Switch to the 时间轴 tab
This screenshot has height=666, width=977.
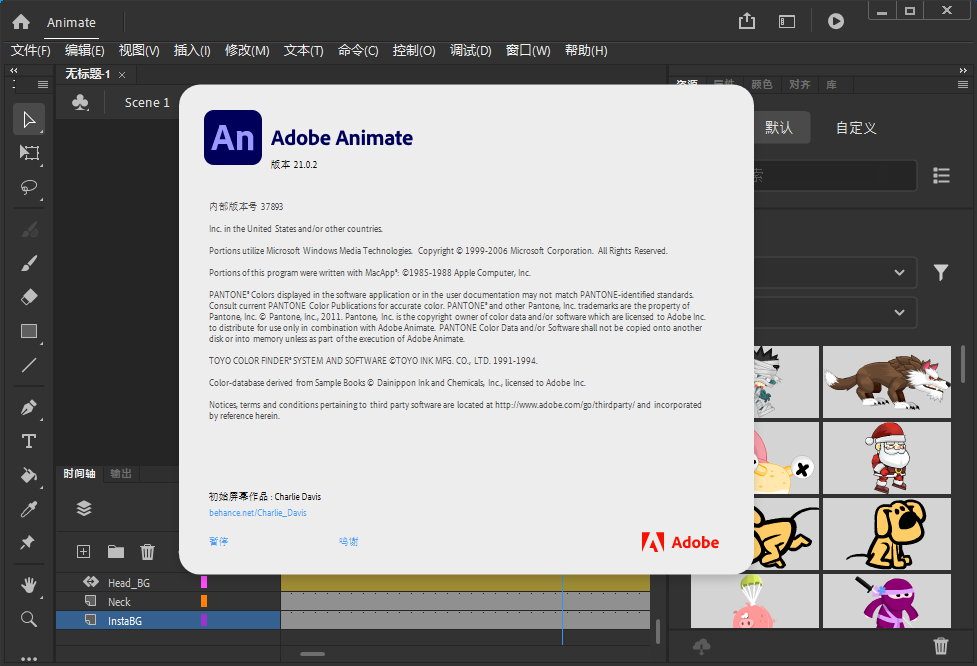[x=79, y=473]
